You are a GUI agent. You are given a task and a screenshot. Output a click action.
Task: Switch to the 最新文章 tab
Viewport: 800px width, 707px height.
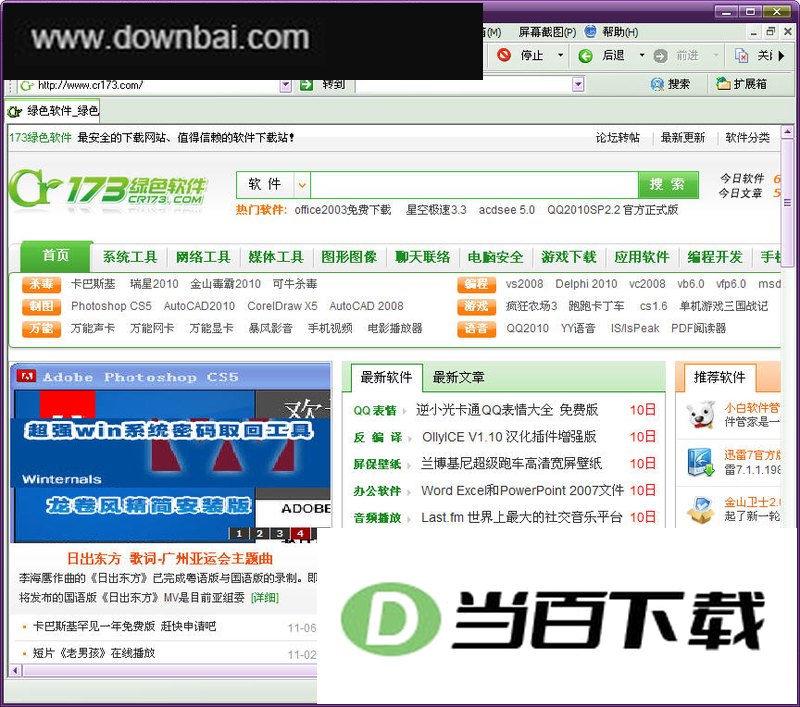(x=458, y=377)
